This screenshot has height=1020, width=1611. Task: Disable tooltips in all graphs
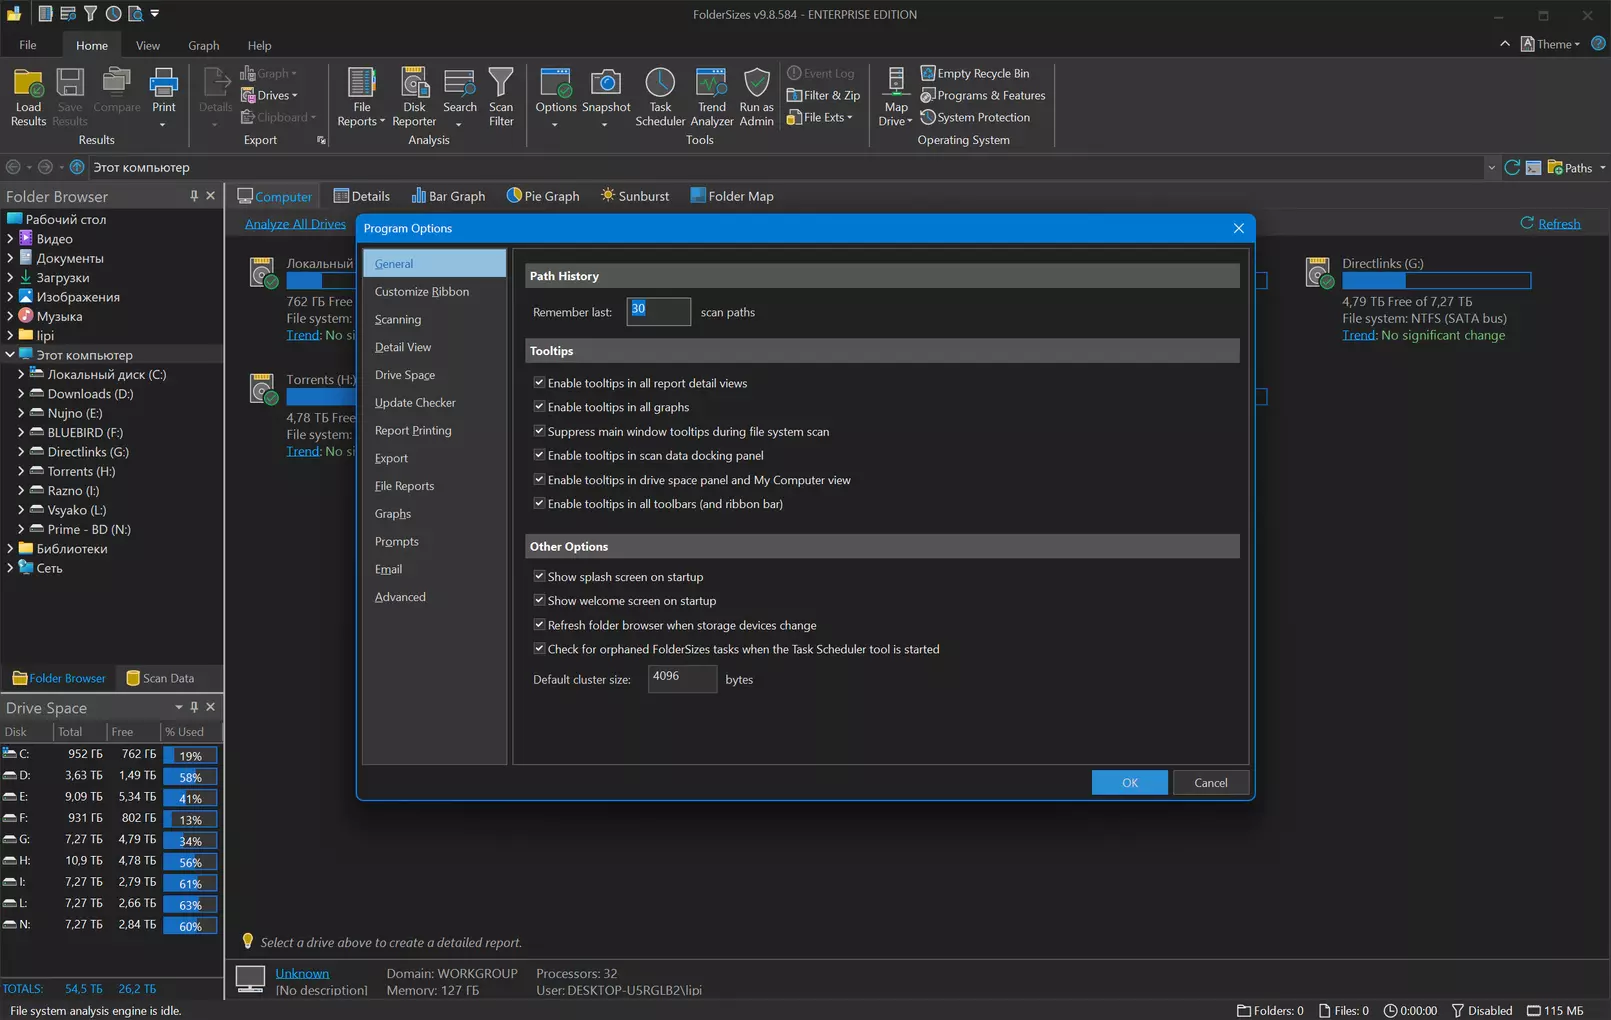539,407
